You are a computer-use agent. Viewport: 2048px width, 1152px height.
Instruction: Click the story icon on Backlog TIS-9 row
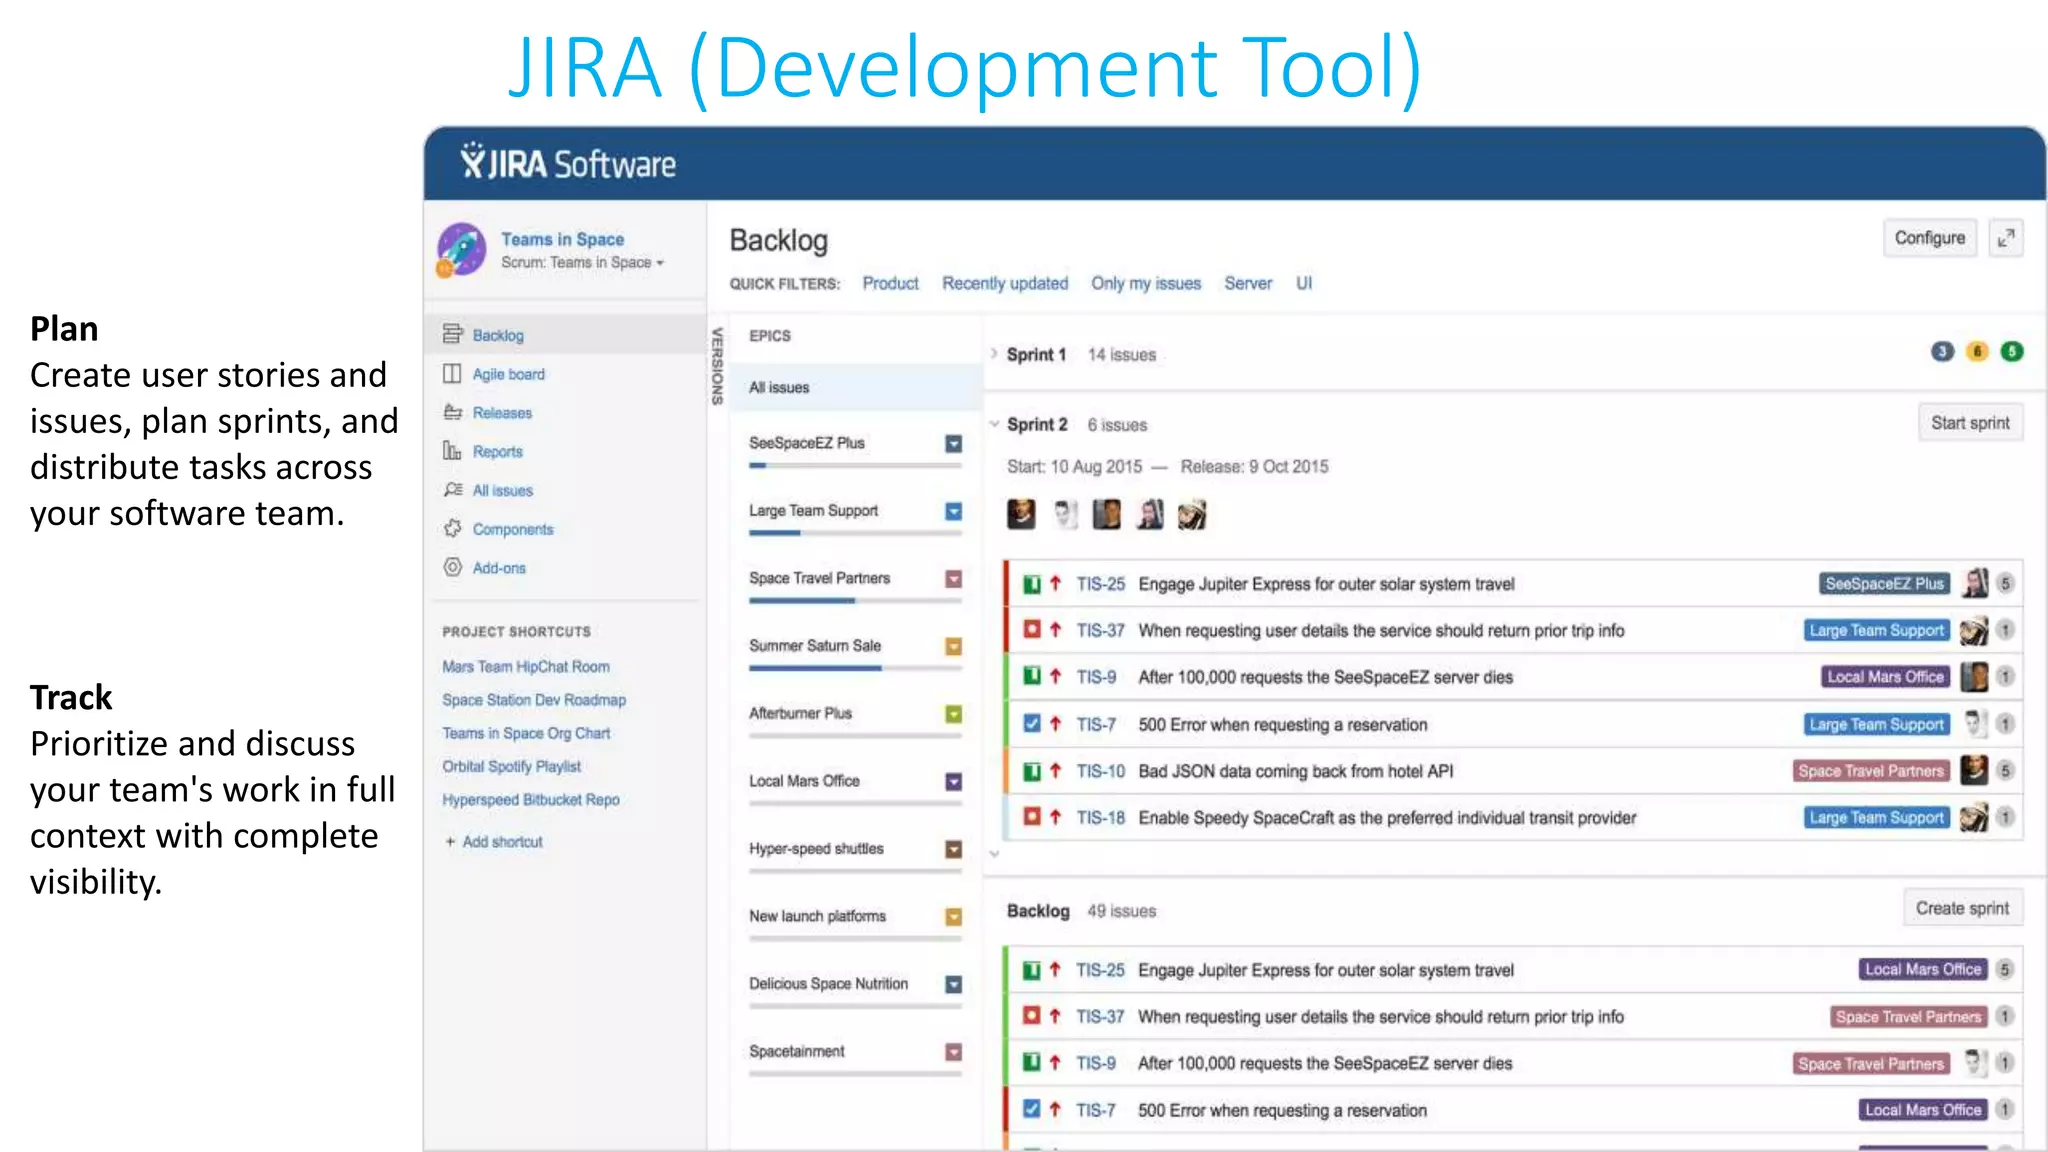(1032, 1063)
